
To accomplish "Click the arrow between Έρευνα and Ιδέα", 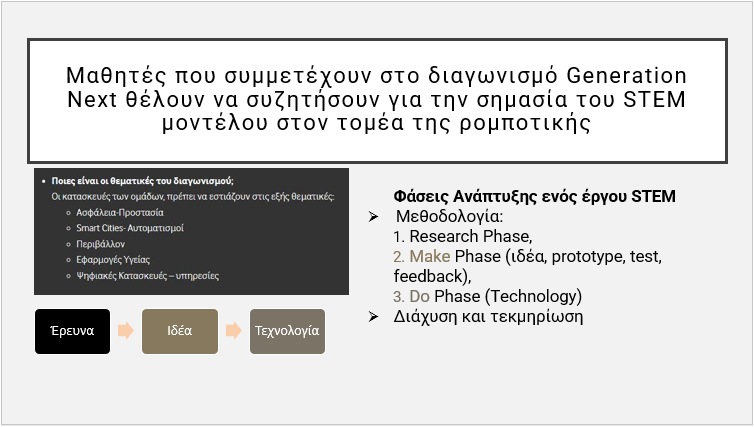I will tap(125, 331).
